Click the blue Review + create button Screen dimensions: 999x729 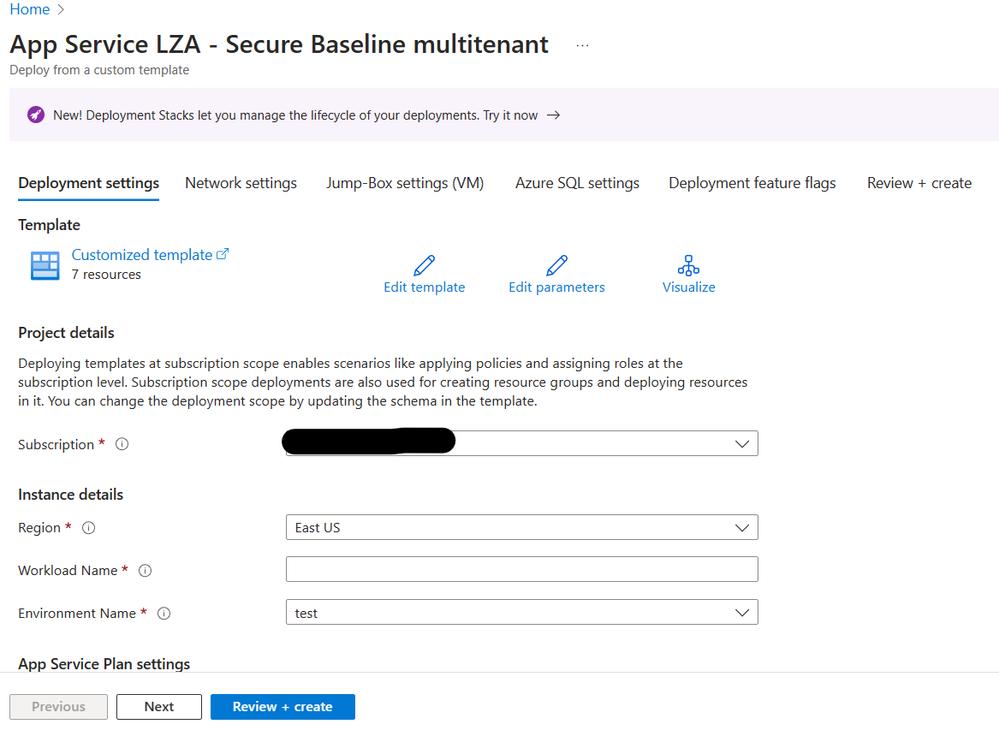point(282,707)
